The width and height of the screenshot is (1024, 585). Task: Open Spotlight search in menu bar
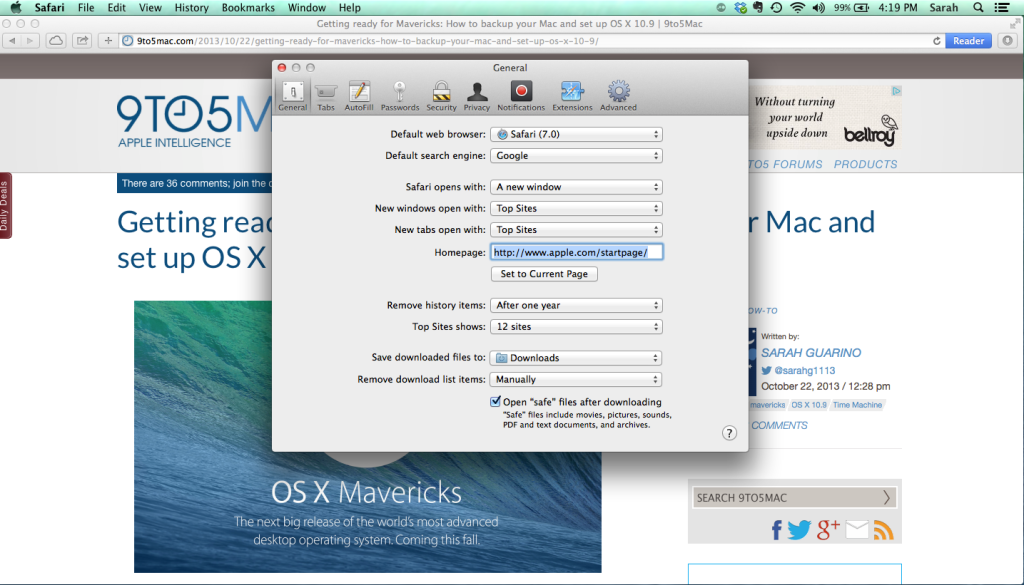coord(978,8)
